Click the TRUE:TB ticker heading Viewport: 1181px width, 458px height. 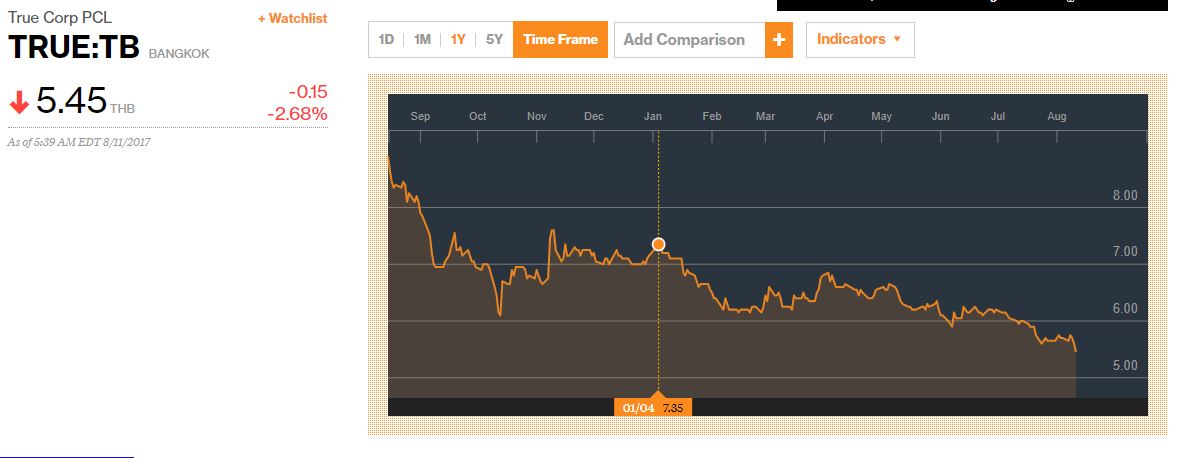tap(74, 48)
